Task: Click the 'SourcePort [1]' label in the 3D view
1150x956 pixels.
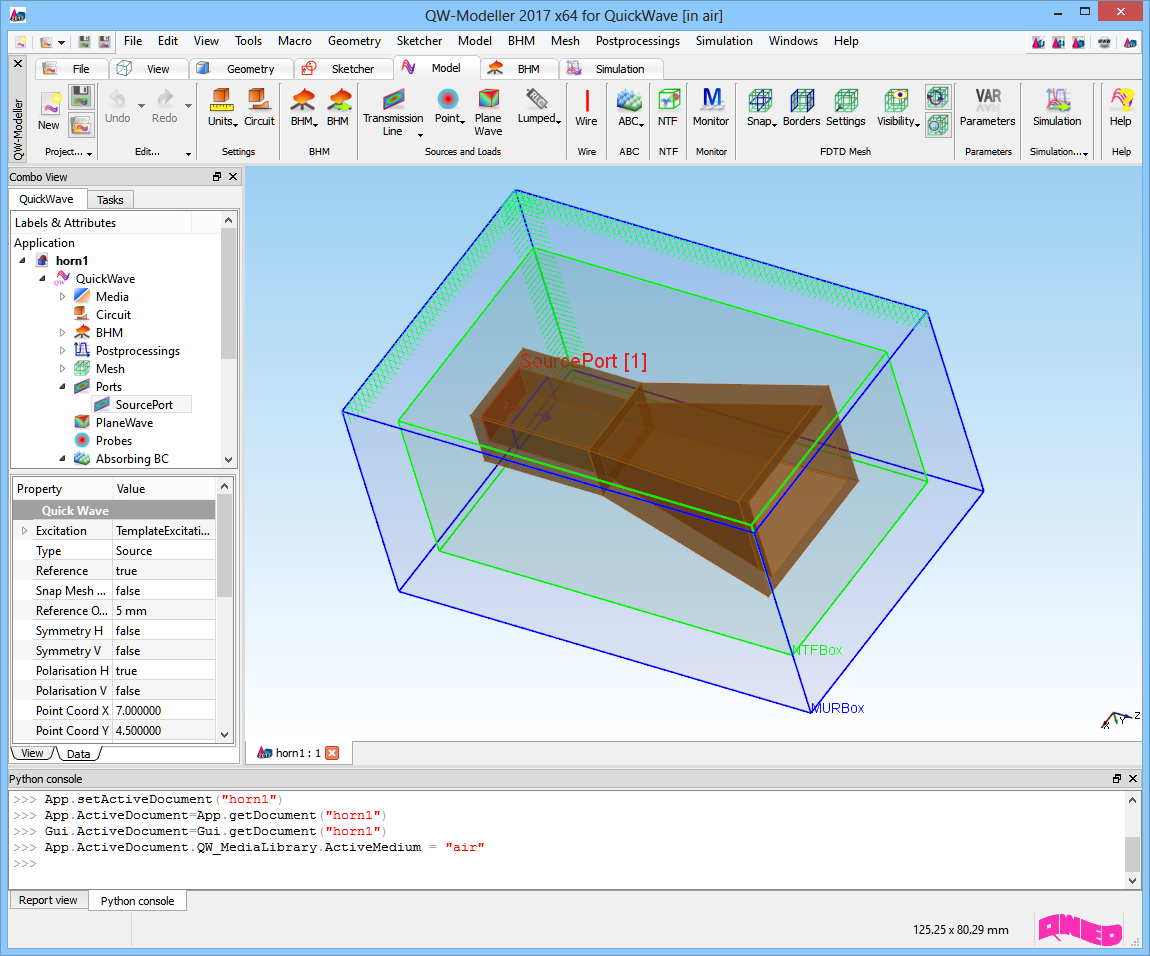Action: click(x=584, y=361)
